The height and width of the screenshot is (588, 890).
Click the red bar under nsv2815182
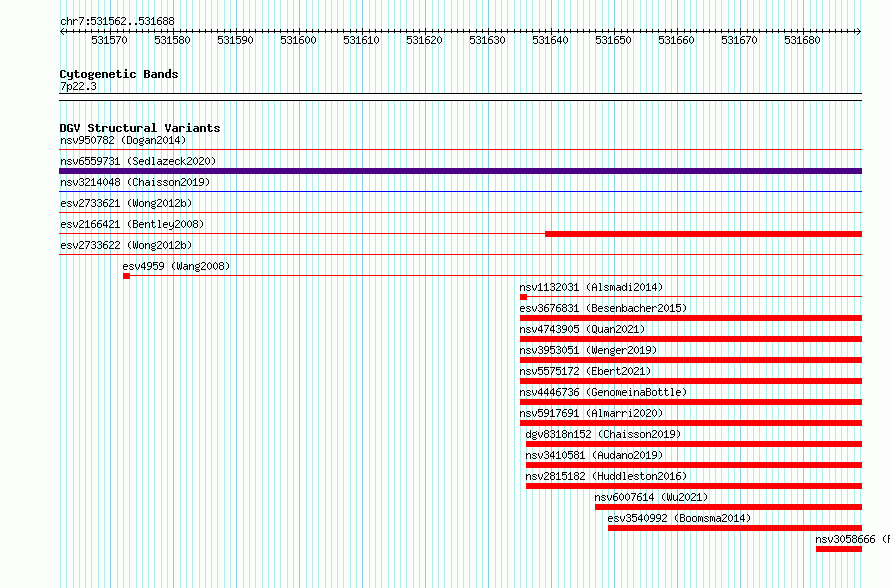tap(694, 486)
